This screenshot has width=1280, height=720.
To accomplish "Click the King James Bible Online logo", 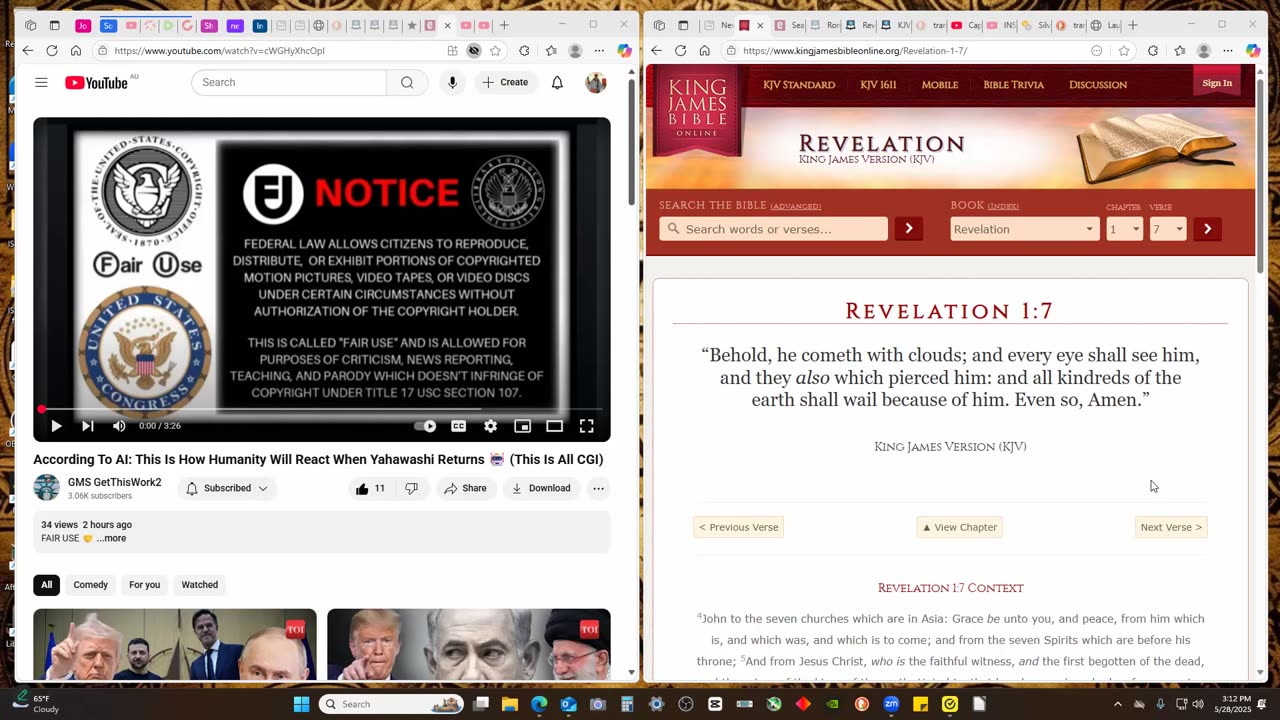I will tap(698, 110).
